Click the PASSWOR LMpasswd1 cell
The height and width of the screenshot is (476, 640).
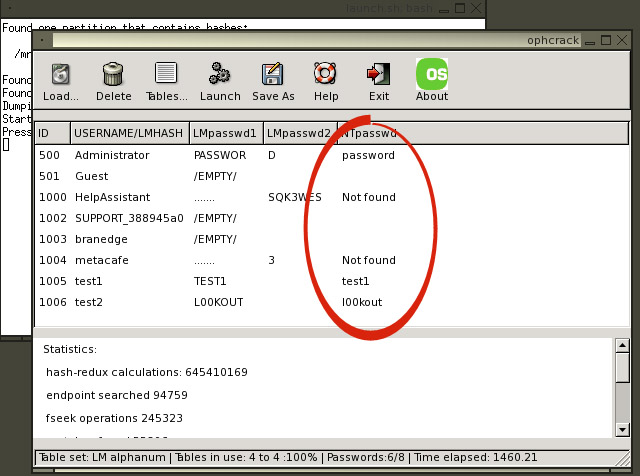pos(220,155)
